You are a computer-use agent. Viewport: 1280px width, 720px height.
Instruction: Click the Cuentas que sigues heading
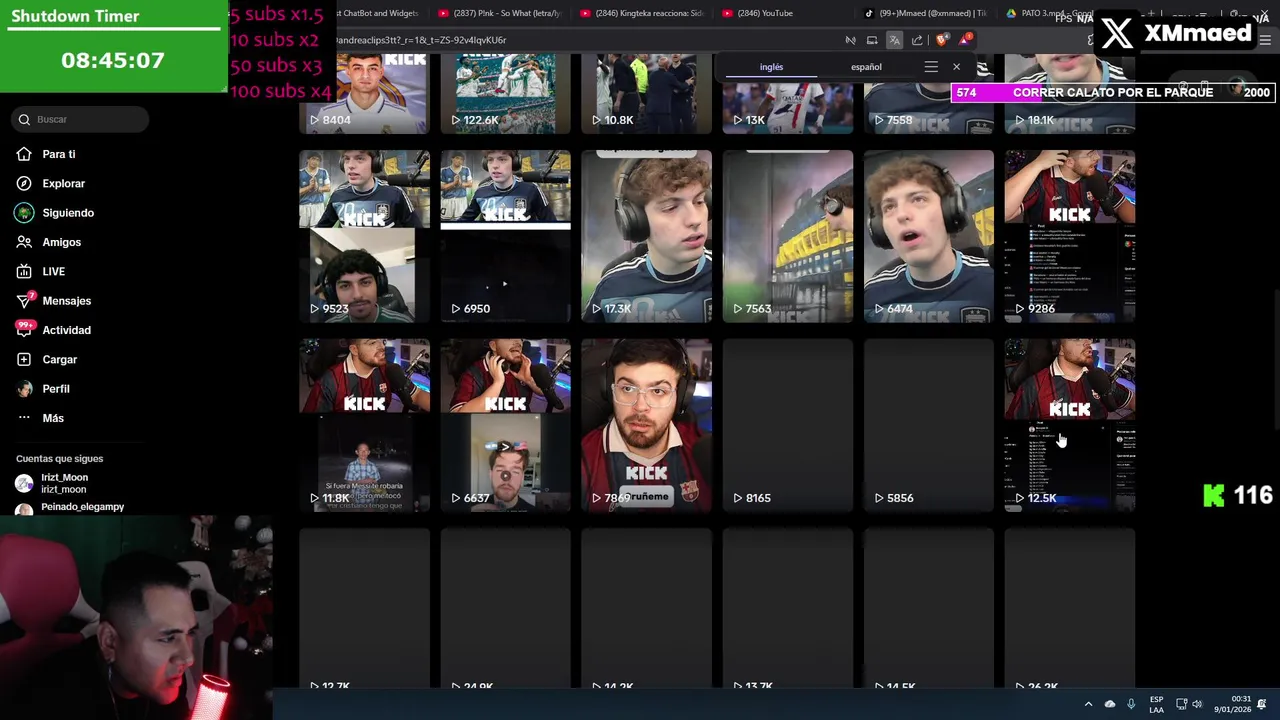click(59, 458)
